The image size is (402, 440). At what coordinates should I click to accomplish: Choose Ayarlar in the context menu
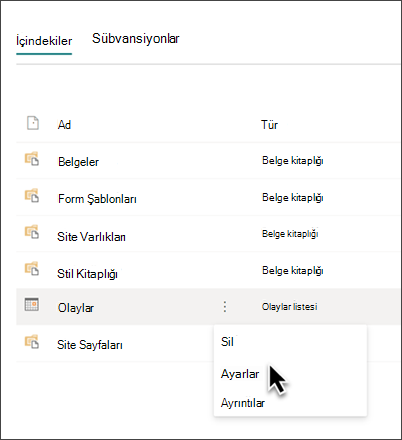[240, 374]
